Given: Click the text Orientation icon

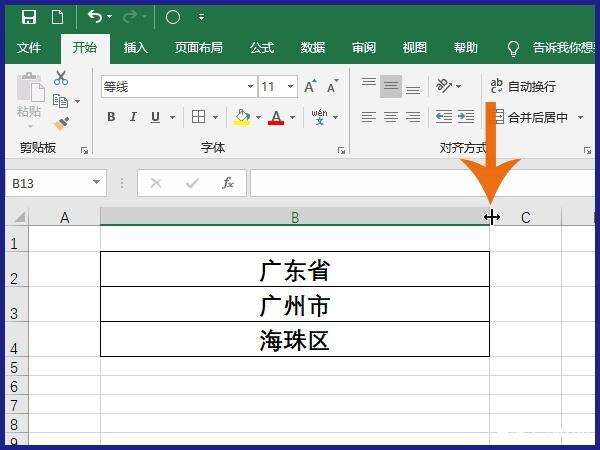Looking at the screenshot, I should (x=444, y=86).
